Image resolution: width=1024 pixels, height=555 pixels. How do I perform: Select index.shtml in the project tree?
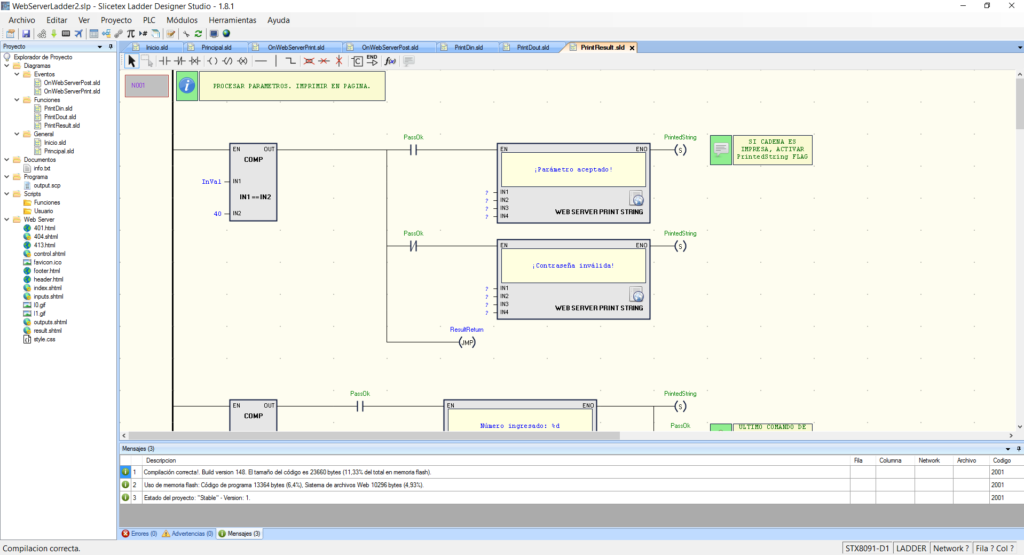(48, 288)
